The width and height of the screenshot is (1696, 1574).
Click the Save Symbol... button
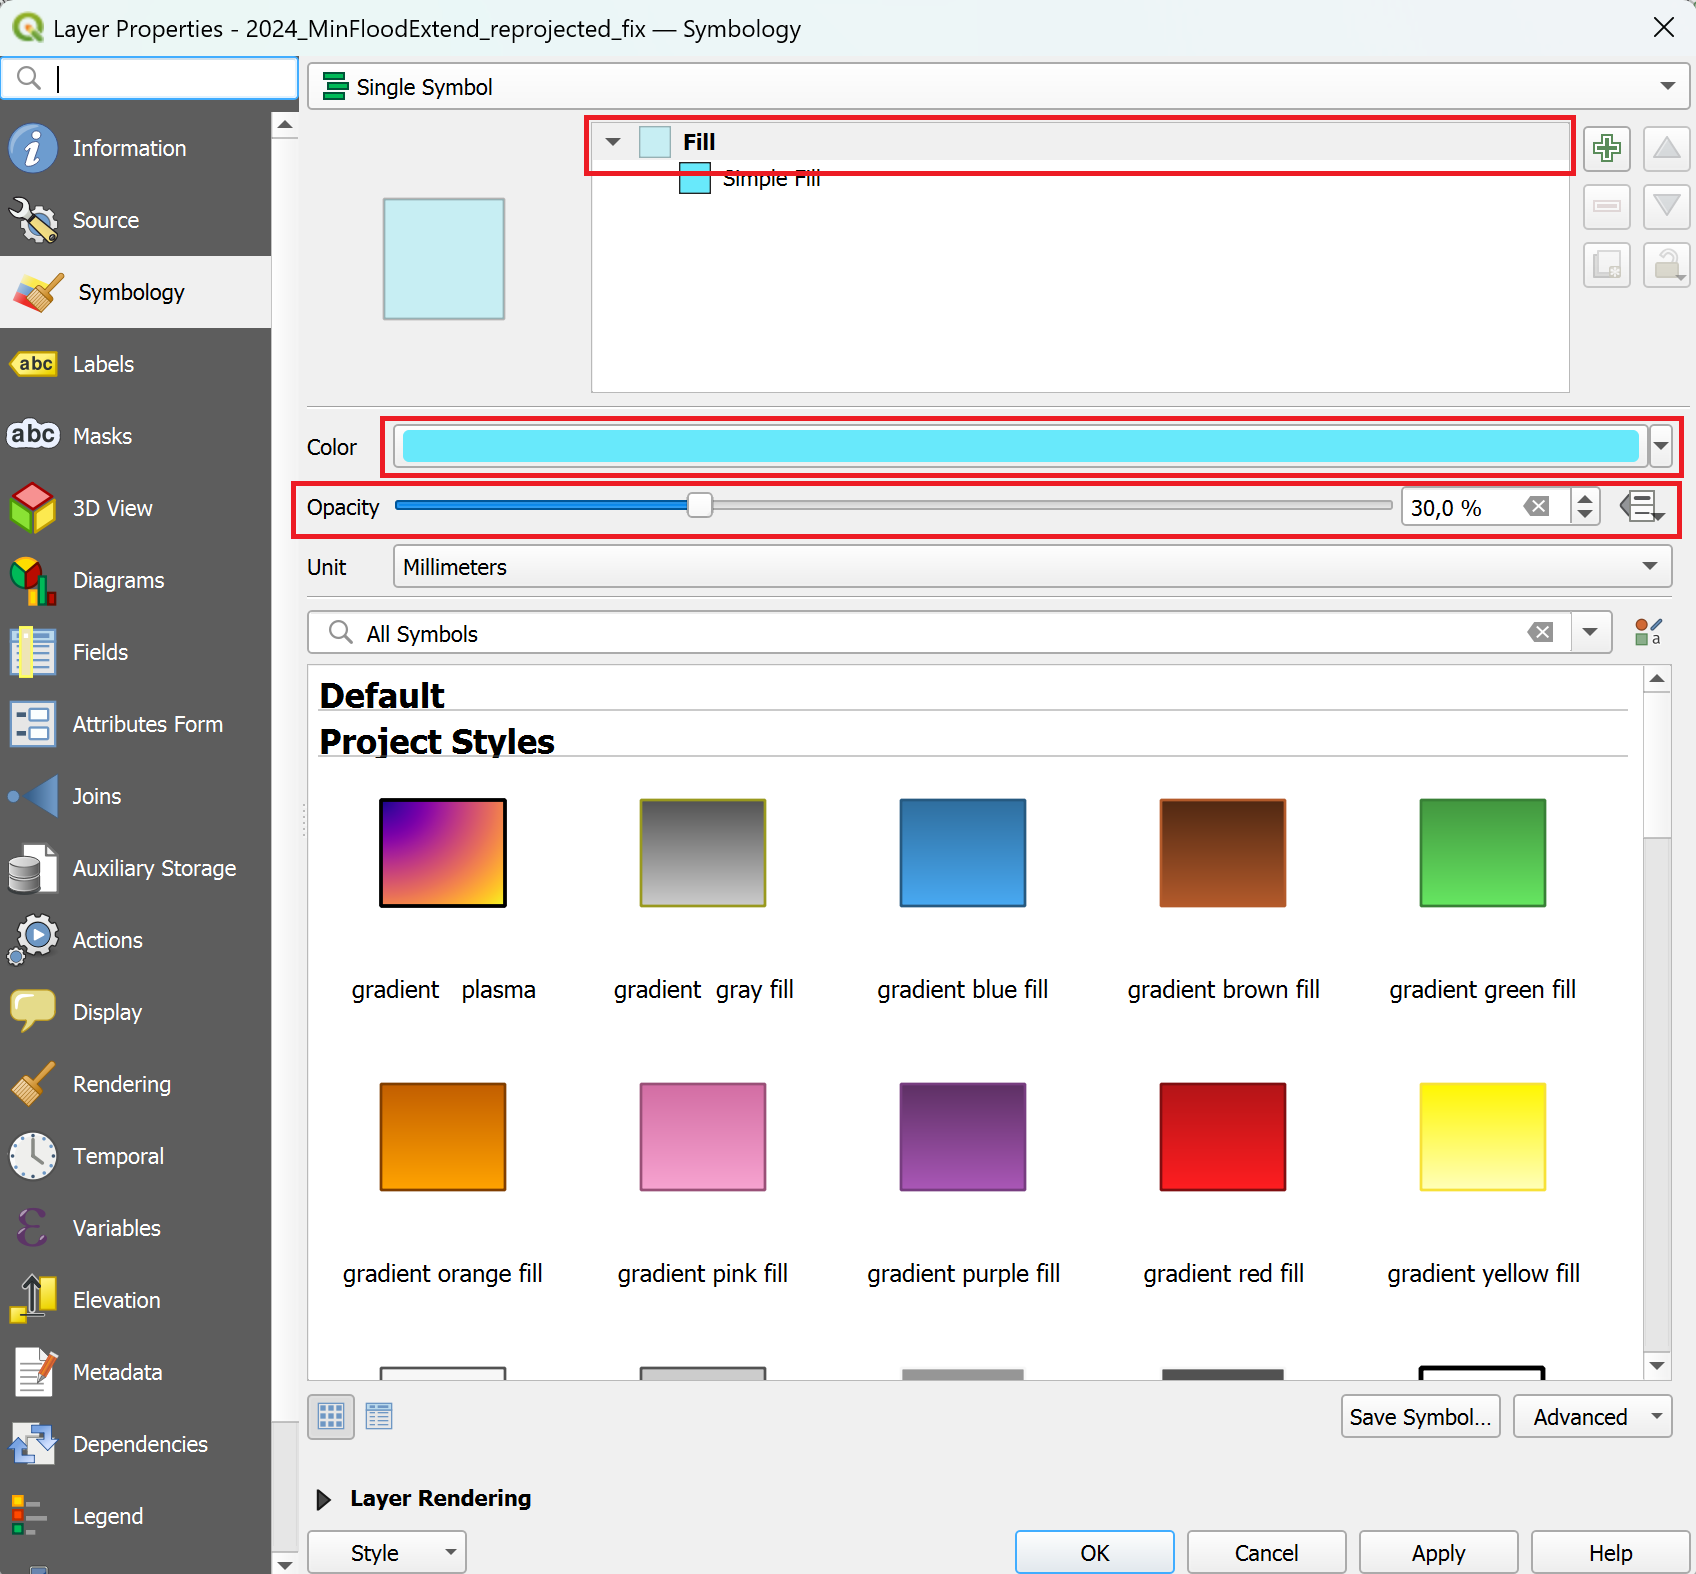pyautogui.click(x=1420, y=1416)
